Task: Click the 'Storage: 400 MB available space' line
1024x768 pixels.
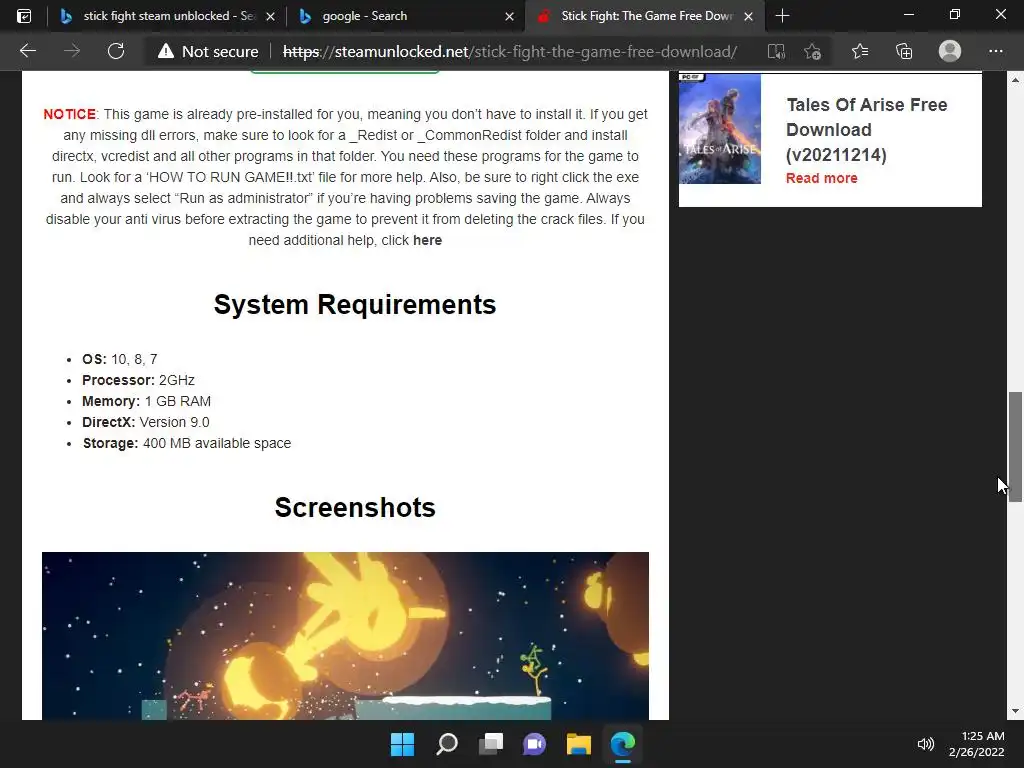Action: pos(187,443)
